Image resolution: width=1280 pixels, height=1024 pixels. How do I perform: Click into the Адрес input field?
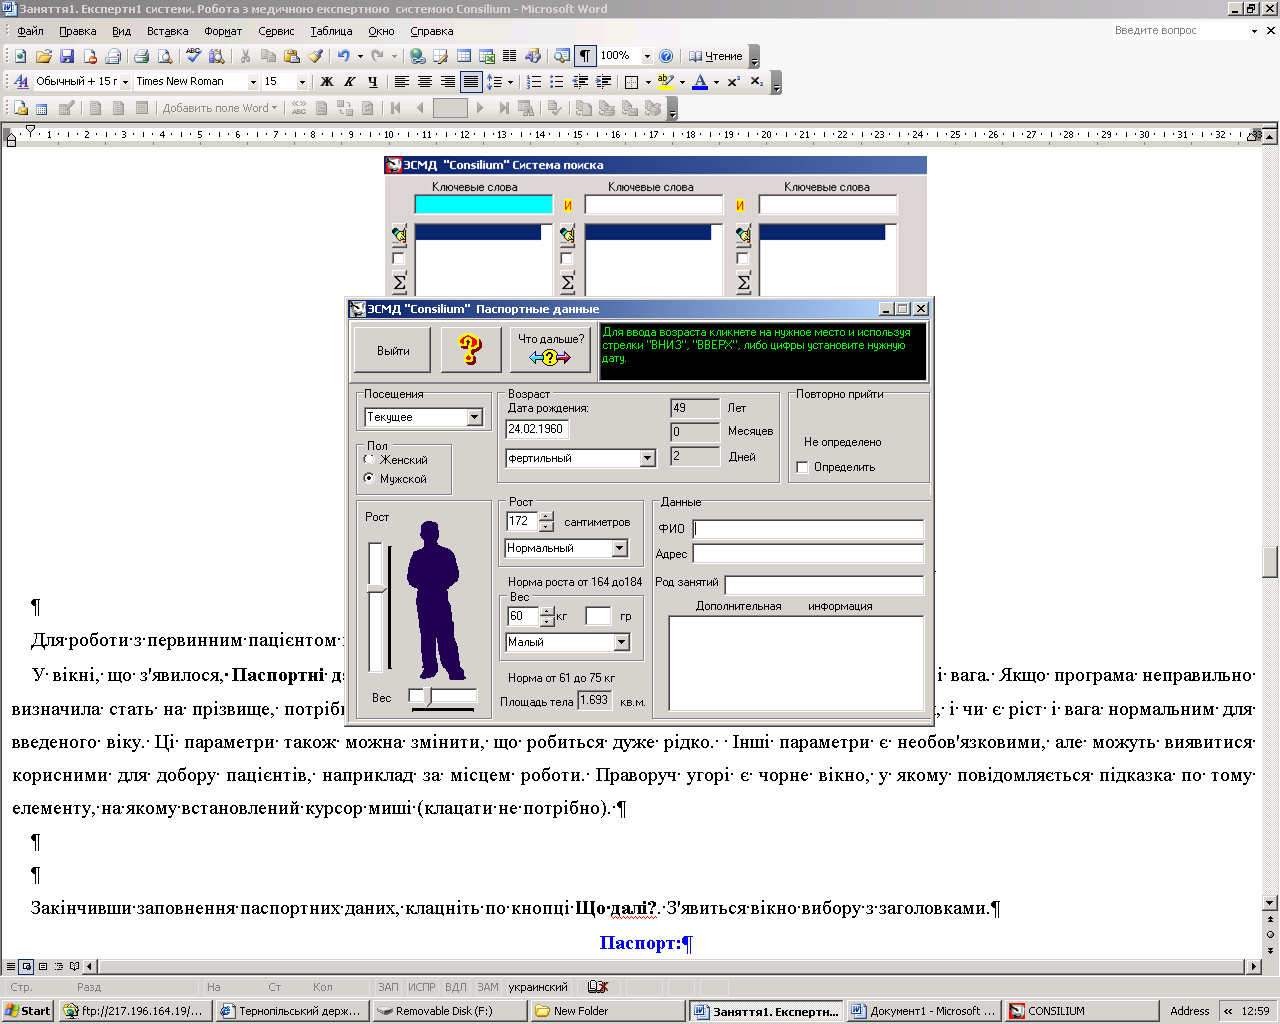pos(808,554)
